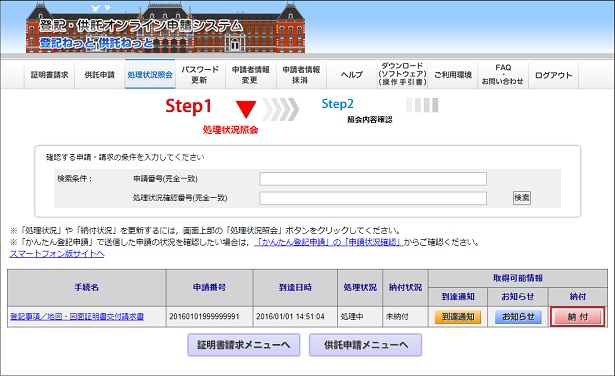Open ダウンロード (ソフトウェア) menu item
The height and width of the screenshot is (376, 615).
point(402,74)
